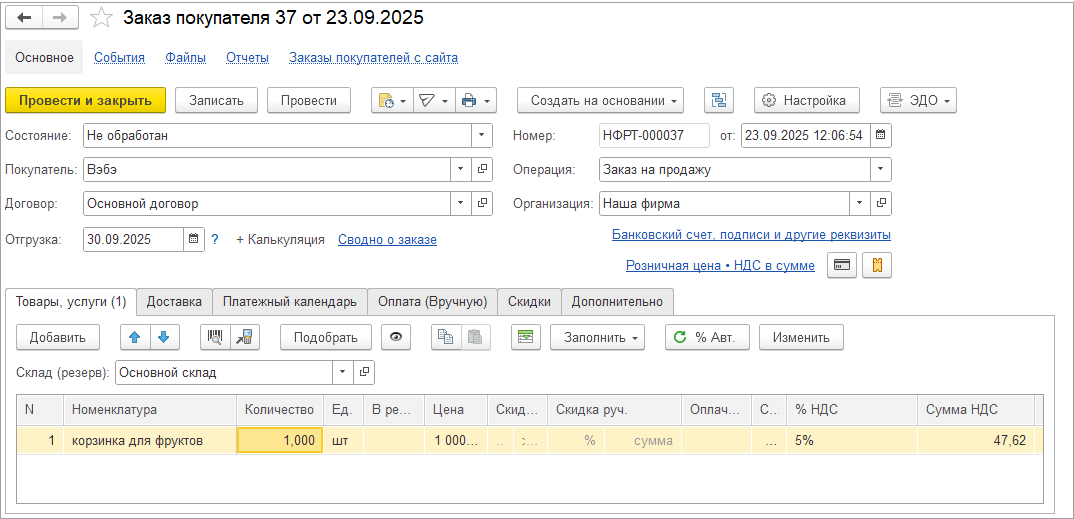Move row down with blue arrow
The width and height of the screenshot is (1074, 519).
click(x=163, y=337)
